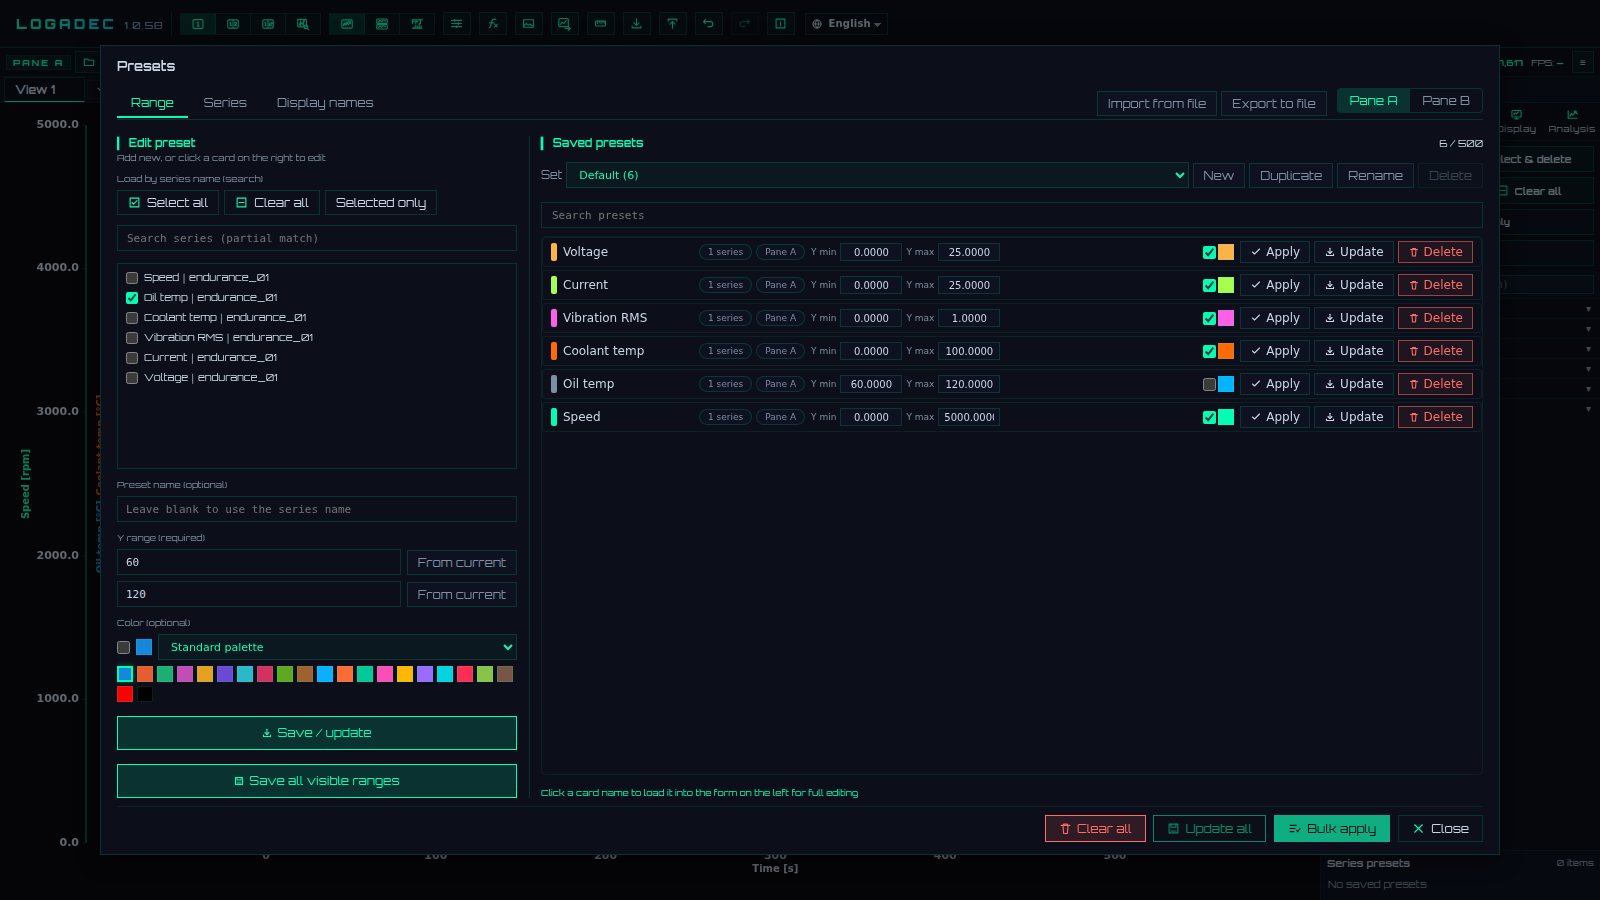Screen dimensions: 1600x900
Task: Delete the Coolant temp preset
Action: 1435,351
